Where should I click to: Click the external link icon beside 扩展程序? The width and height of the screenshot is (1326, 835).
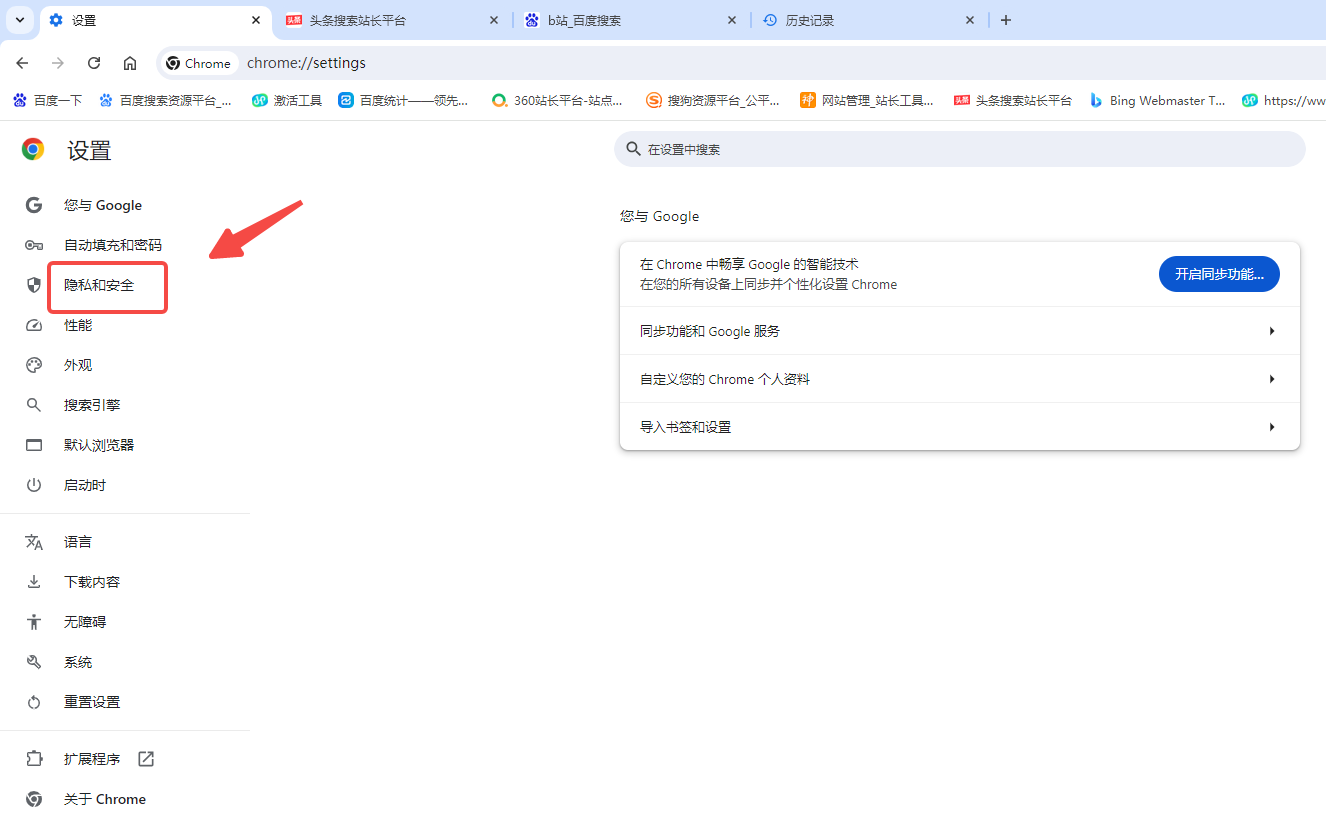pos(146,759)
